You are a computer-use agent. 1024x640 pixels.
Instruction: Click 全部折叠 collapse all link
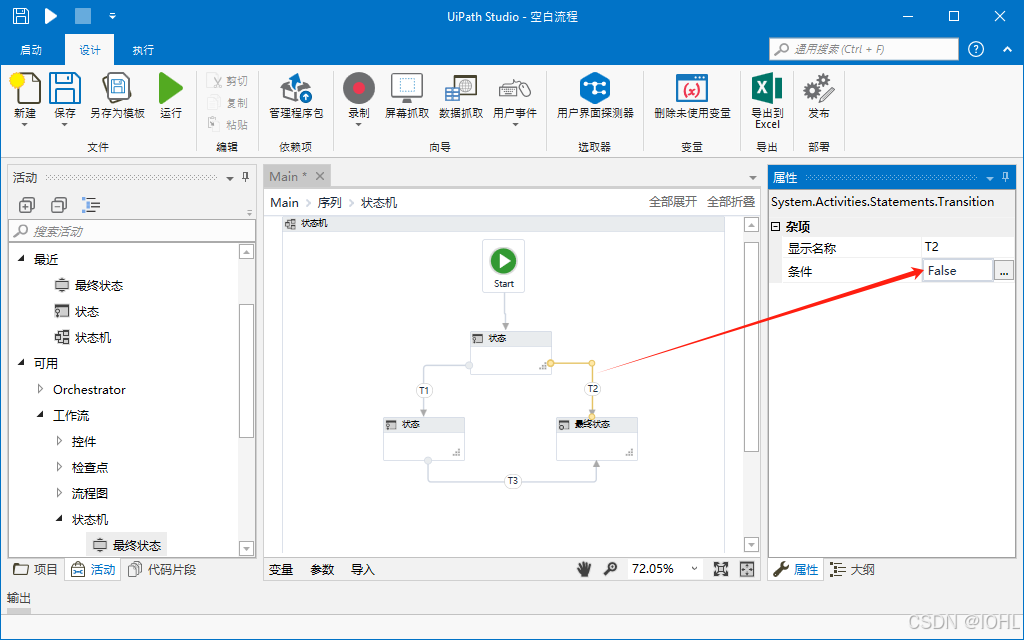point(731,202)
